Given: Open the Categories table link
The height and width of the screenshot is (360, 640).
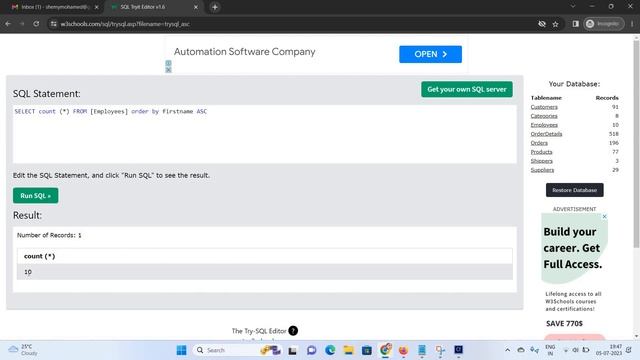Looking at the screenshot, I should point(544,116).
